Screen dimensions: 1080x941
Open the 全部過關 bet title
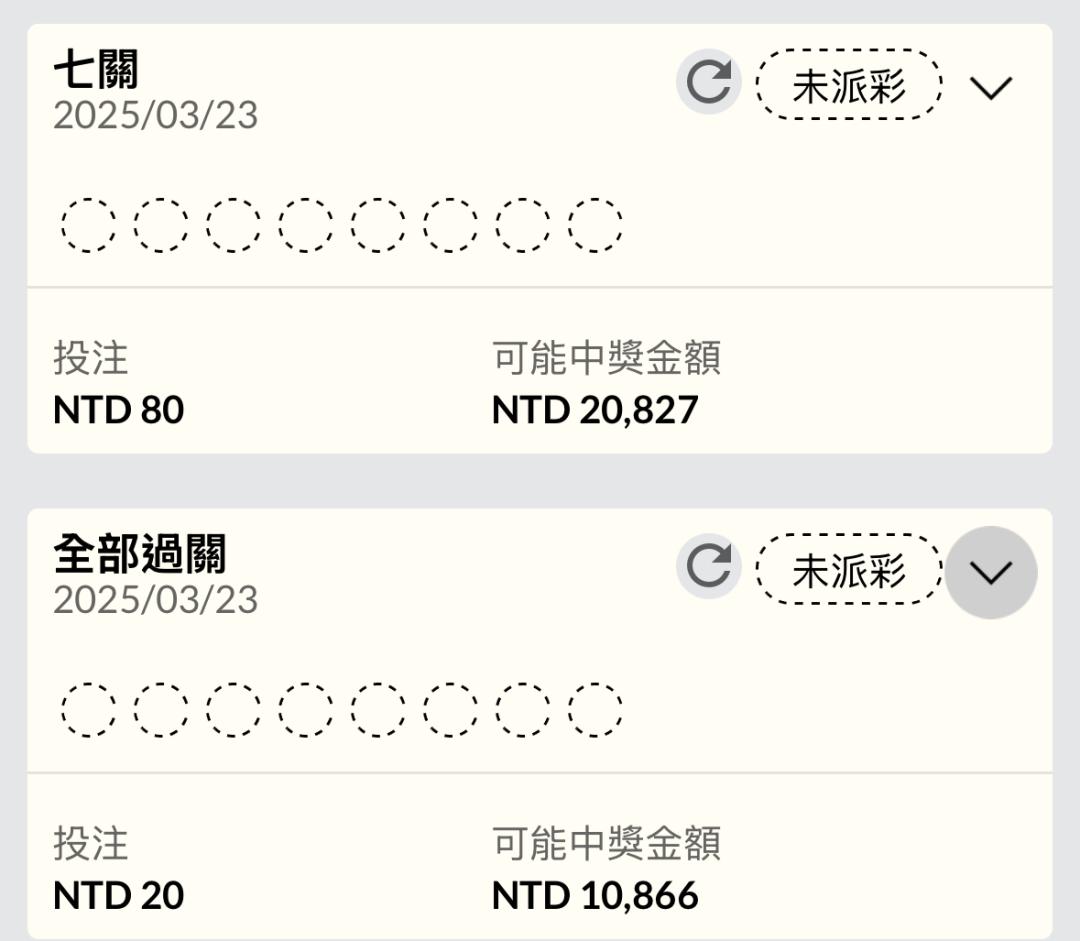(140, 554)
